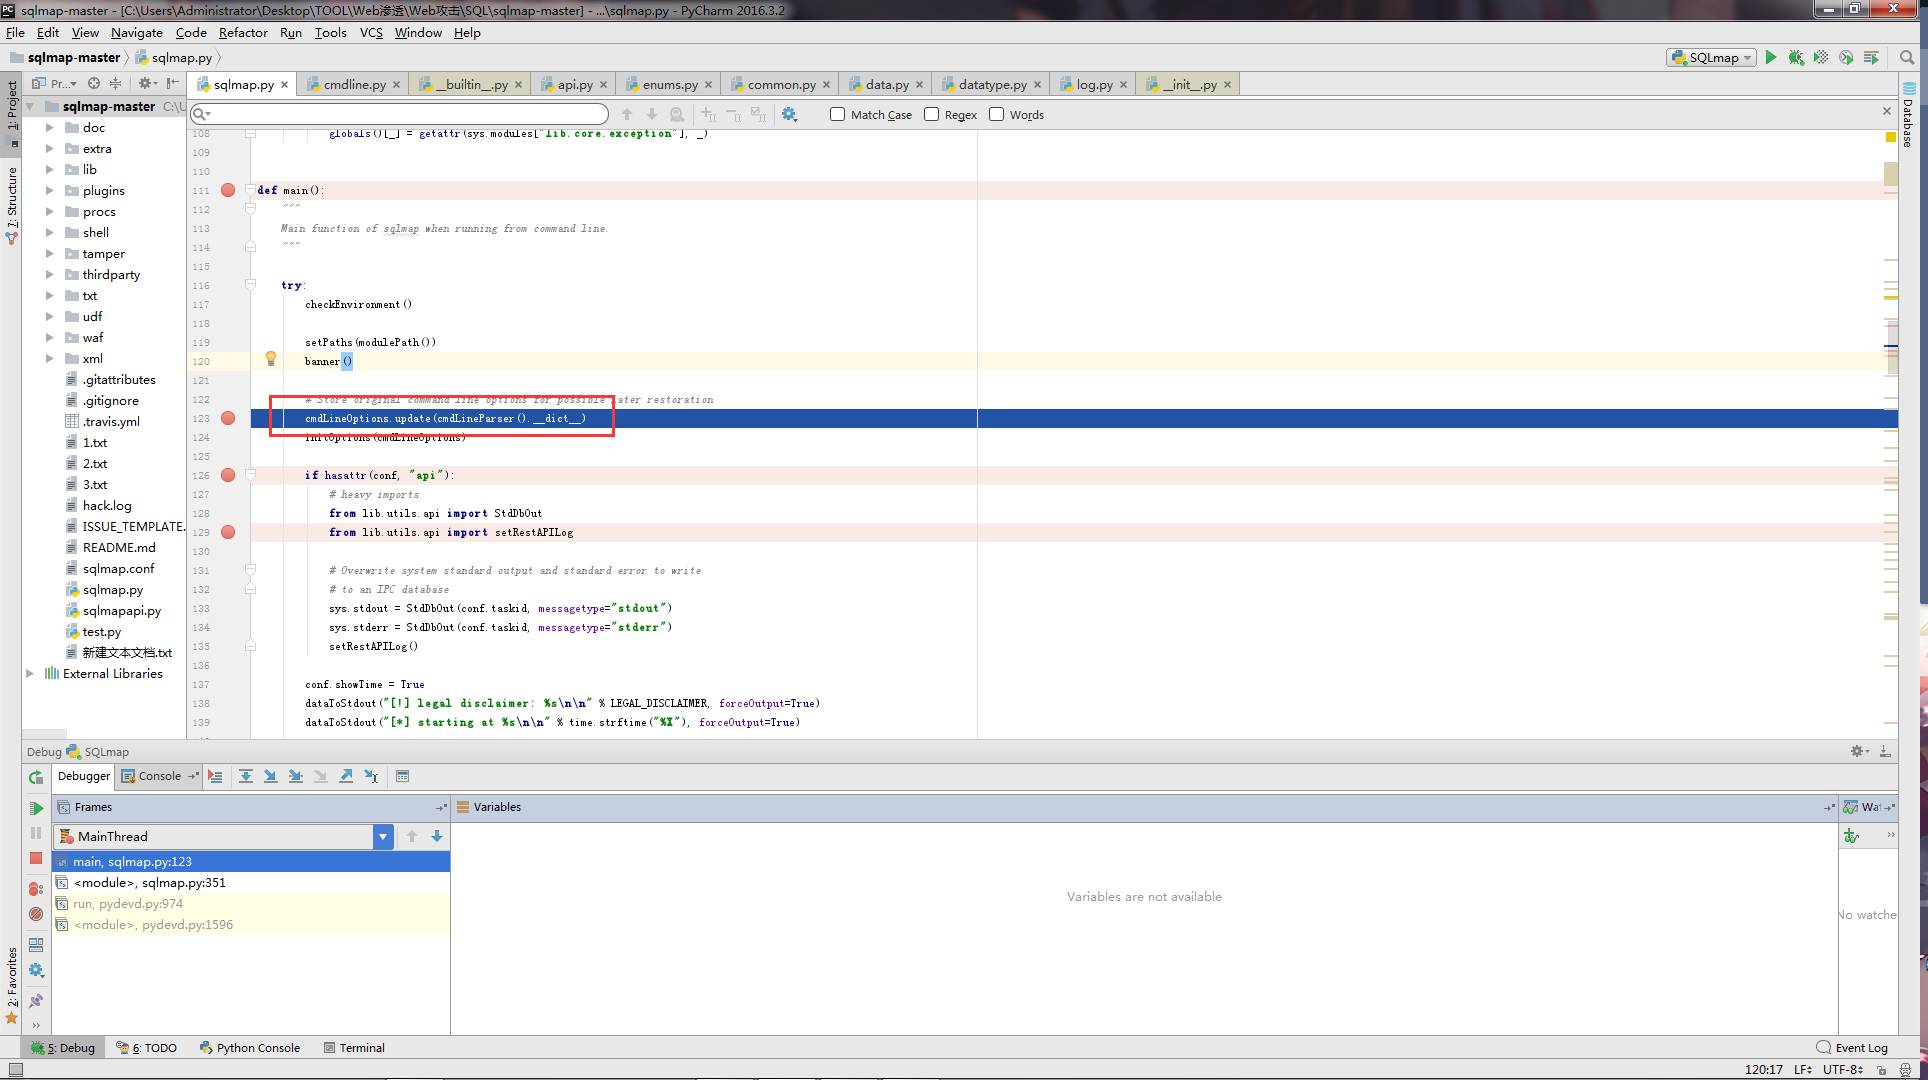Open find settings gear in search bar

[789, 115]
